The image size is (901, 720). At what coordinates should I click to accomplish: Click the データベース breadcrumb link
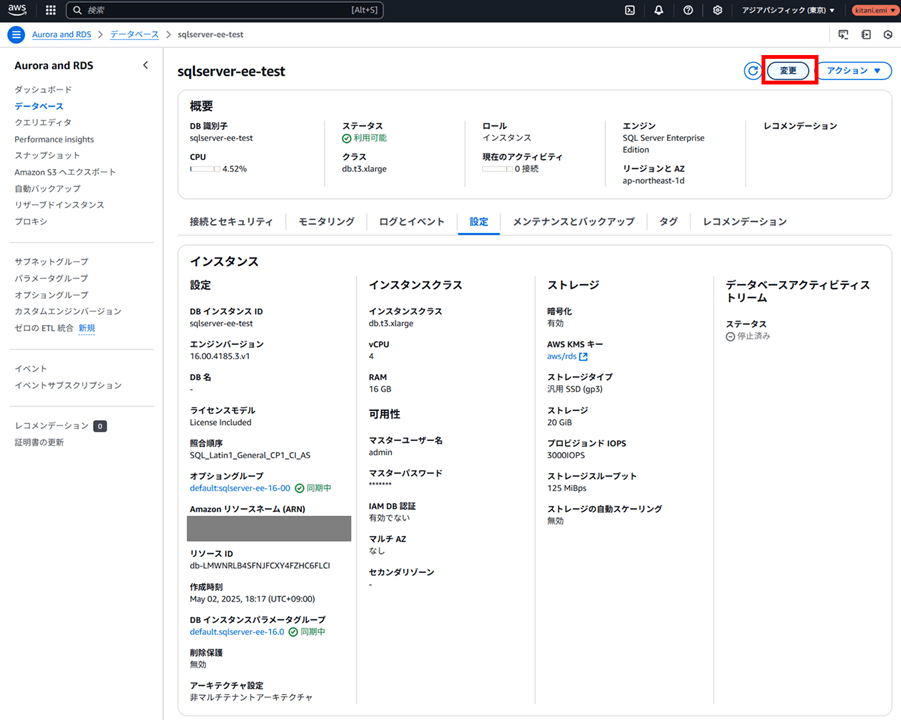134,34
